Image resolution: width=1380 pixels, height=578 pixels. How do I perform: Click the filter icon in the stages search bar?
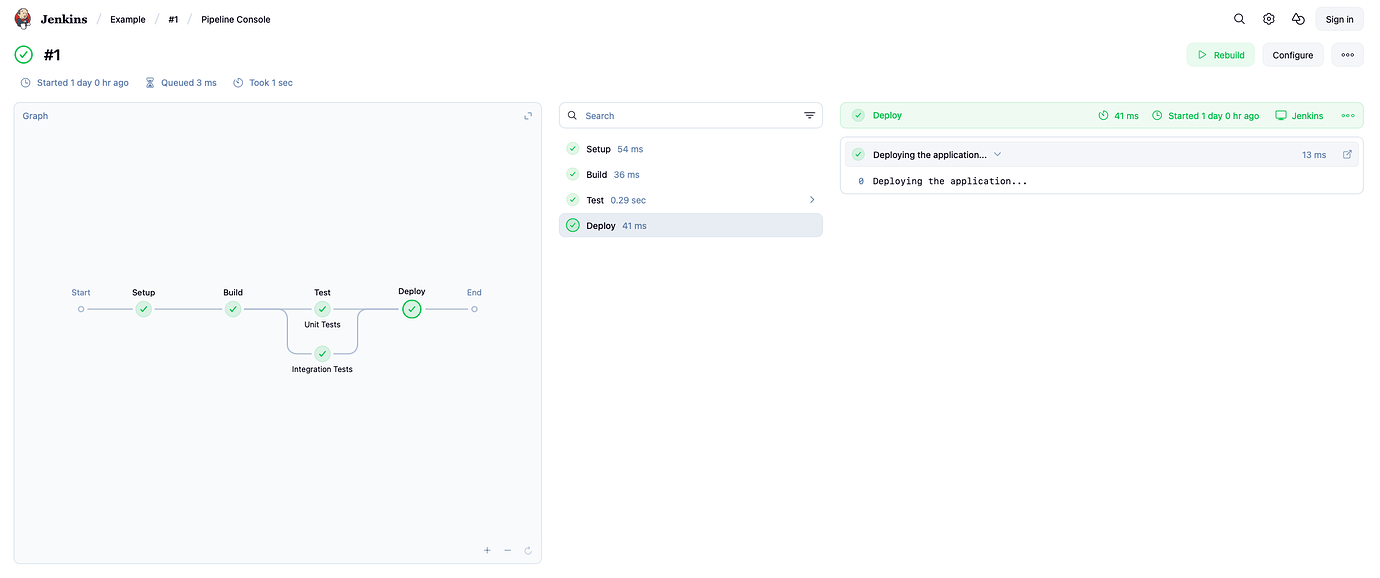pos(809,115)
